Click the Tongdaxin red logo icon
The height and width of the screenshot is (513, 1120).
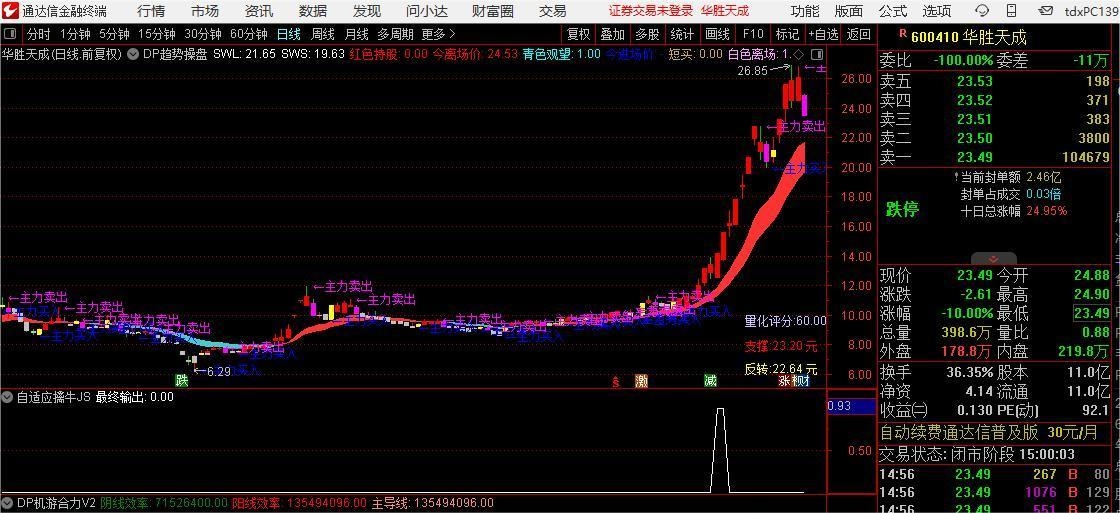point(10,11)
